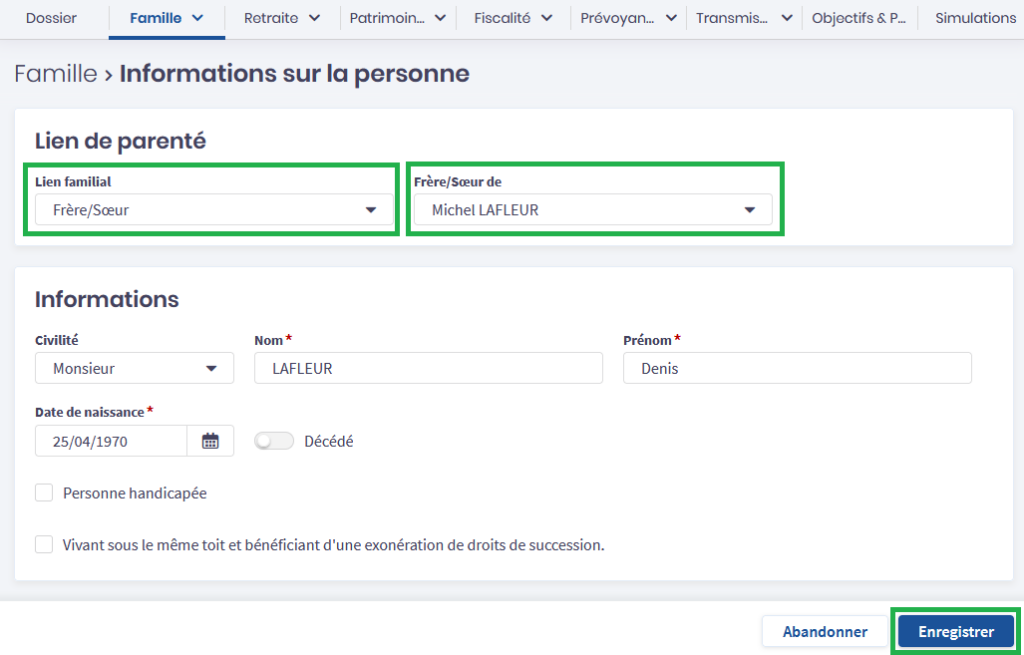This screenshot has height=655, width=1024.
Task: Expand the Lien familial dropdown
Action: (x=211, y=210)
